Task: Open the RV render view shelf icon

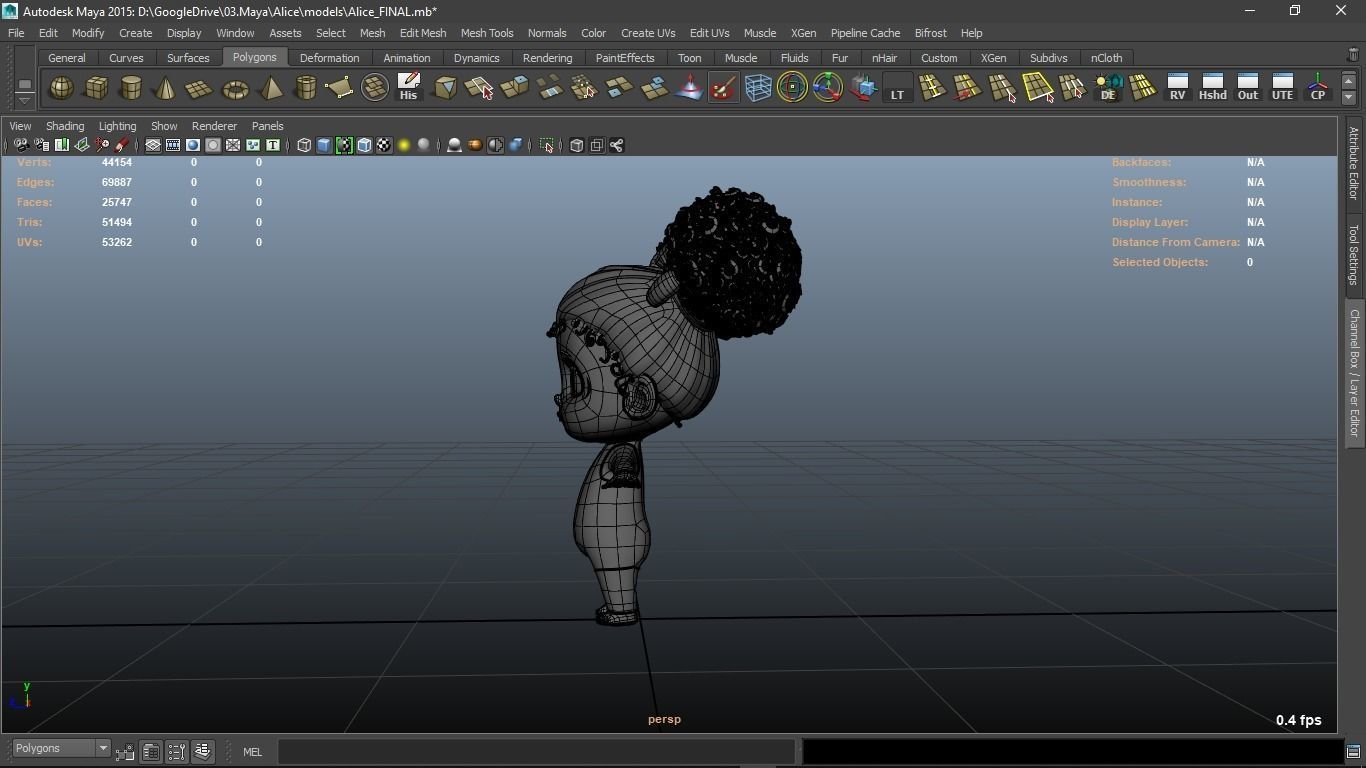Action: [1177, 88]
